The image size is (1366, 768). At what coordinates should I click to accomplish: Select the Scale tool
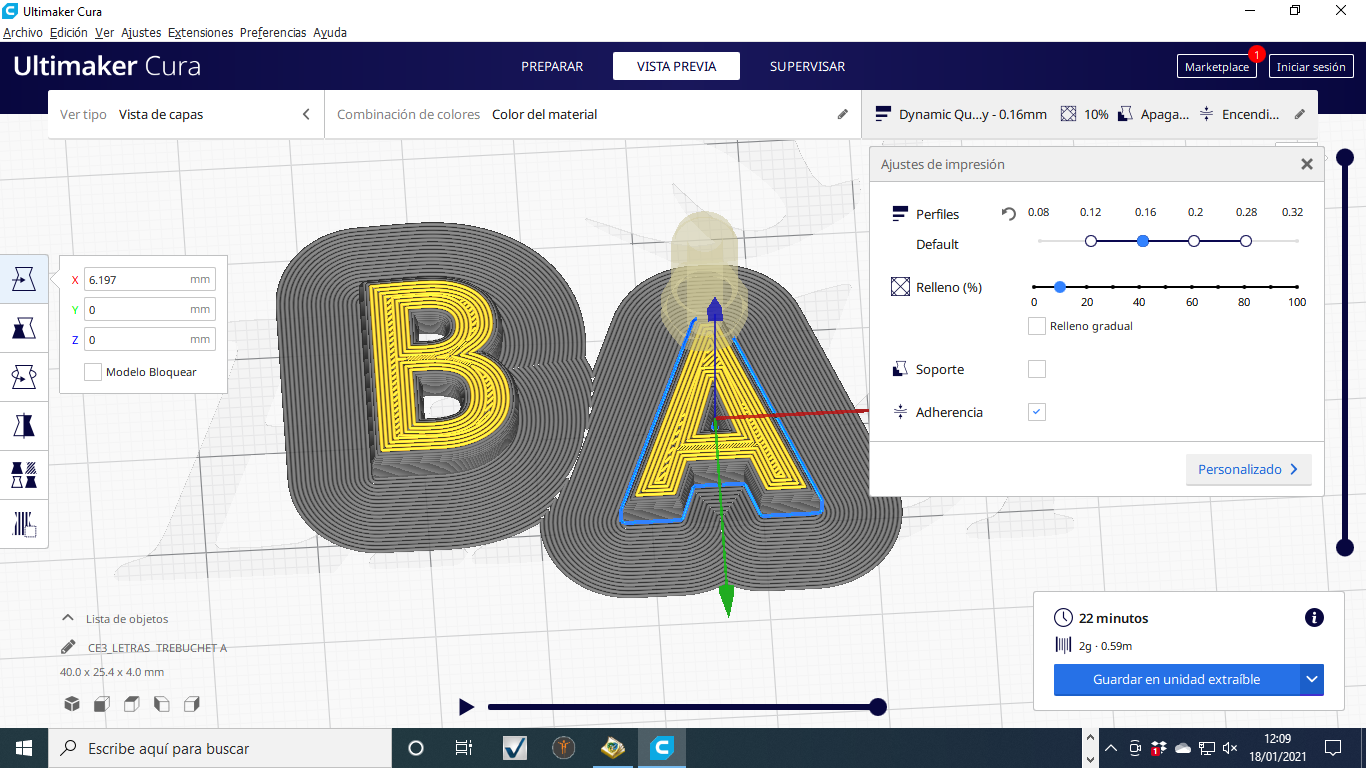[24, 327]
